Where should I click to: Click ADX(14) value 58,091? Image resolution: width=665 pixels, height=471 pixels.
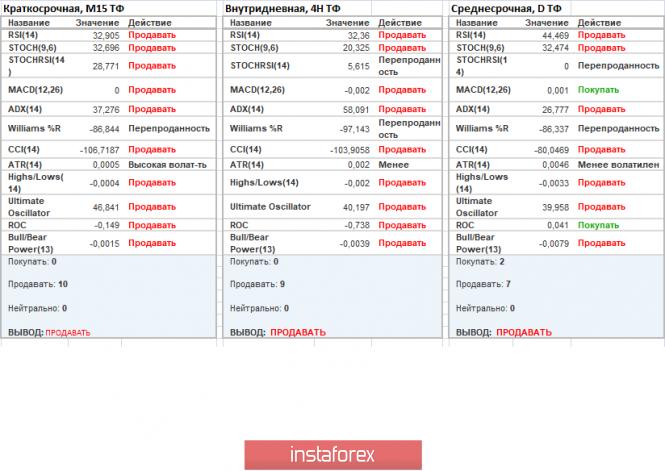[356, 110]
